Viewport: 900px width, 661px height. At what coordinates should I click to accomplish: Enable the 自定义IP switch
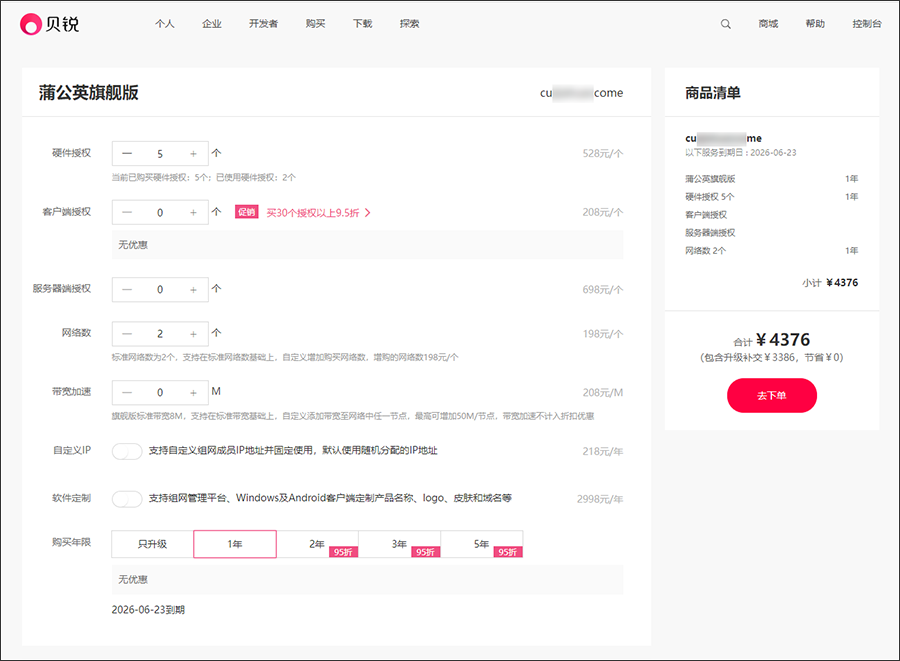point(127,452)
